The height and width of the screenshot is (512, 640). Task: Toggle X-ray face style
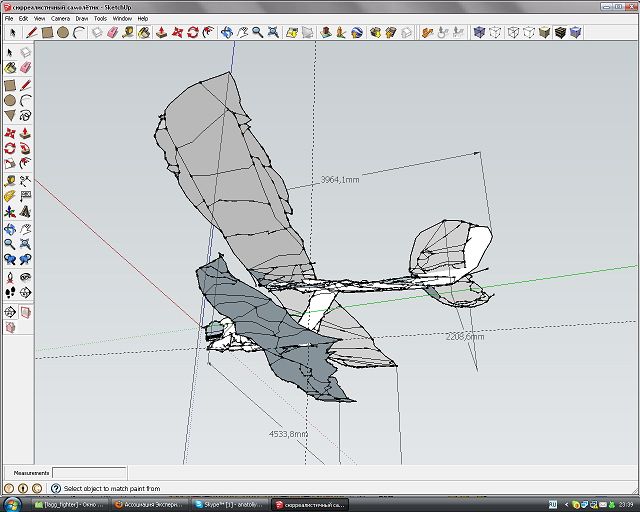tap(480, 32)
